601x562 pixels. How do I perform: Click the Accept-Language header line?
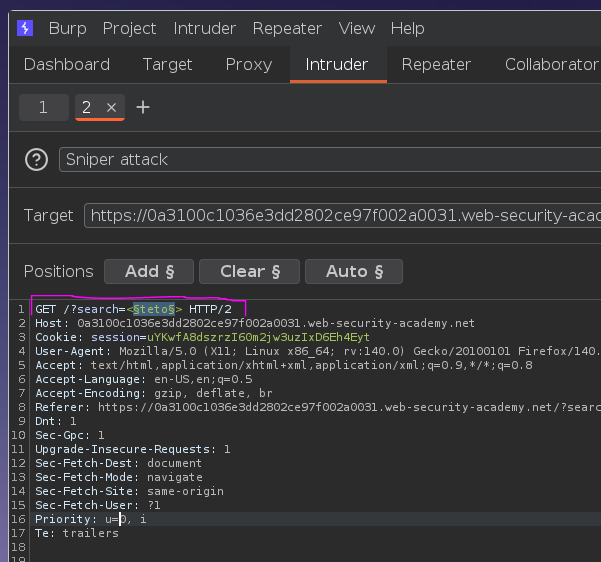pos(144,379)
